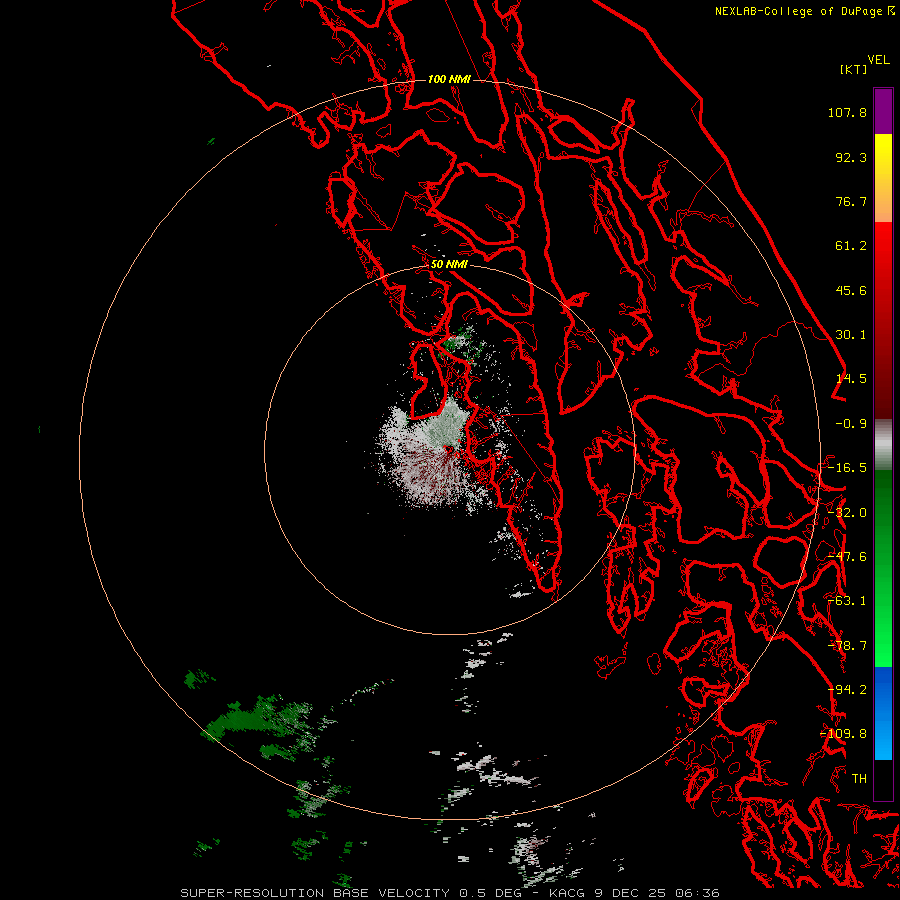Select the -16.5 velocity scale value

pyautogui.click(x=847, y=468)
